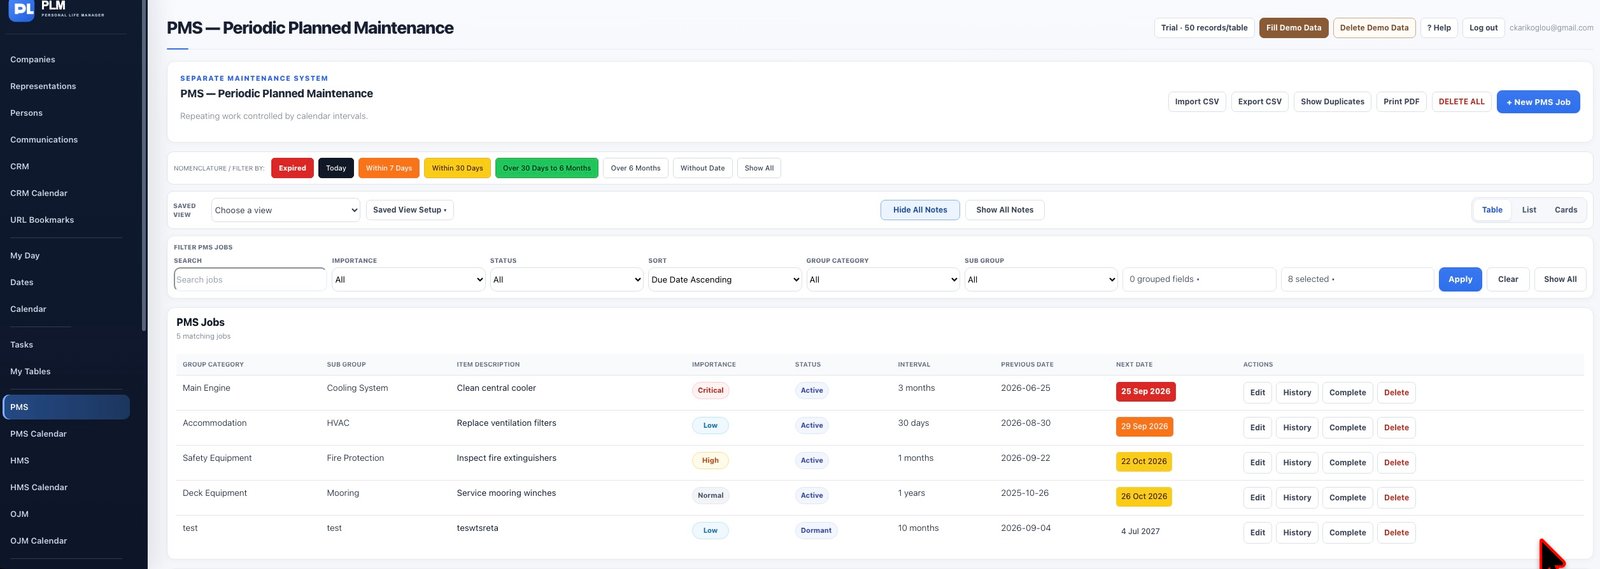Filter by Expired red swatch

[292, 168]
